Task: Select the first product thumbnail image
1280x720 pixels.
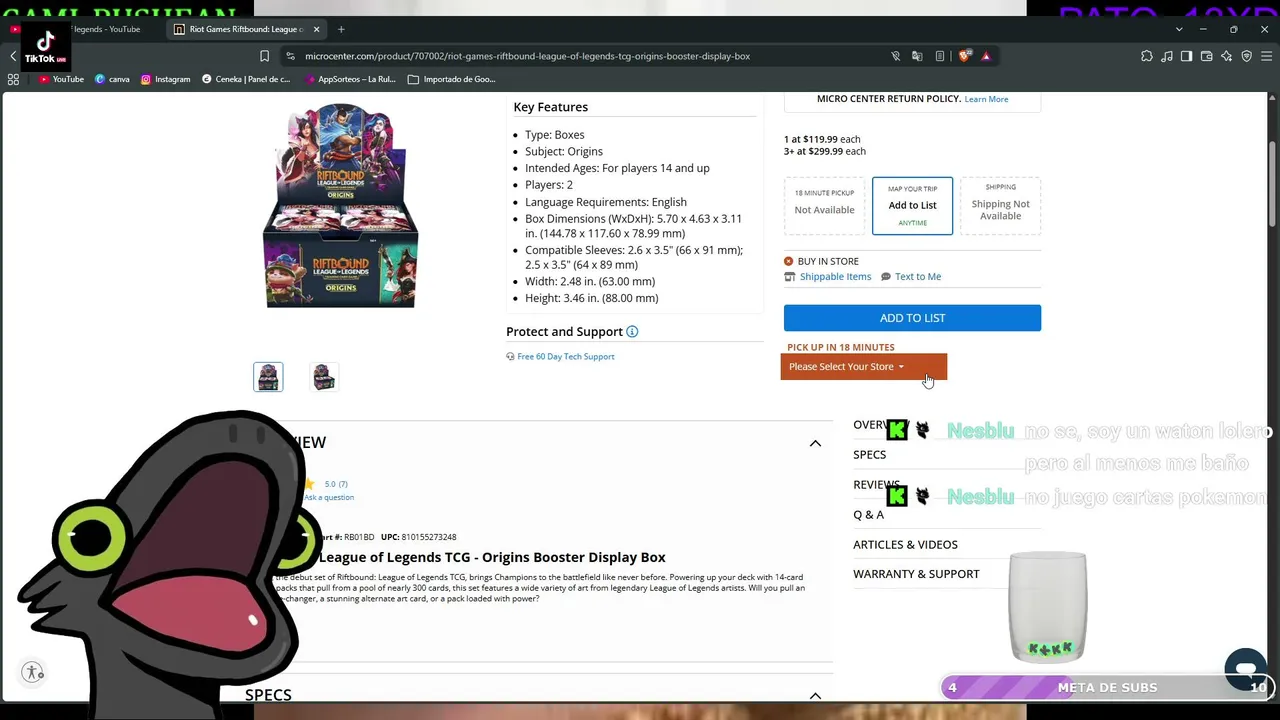Action: coord(268,377)
